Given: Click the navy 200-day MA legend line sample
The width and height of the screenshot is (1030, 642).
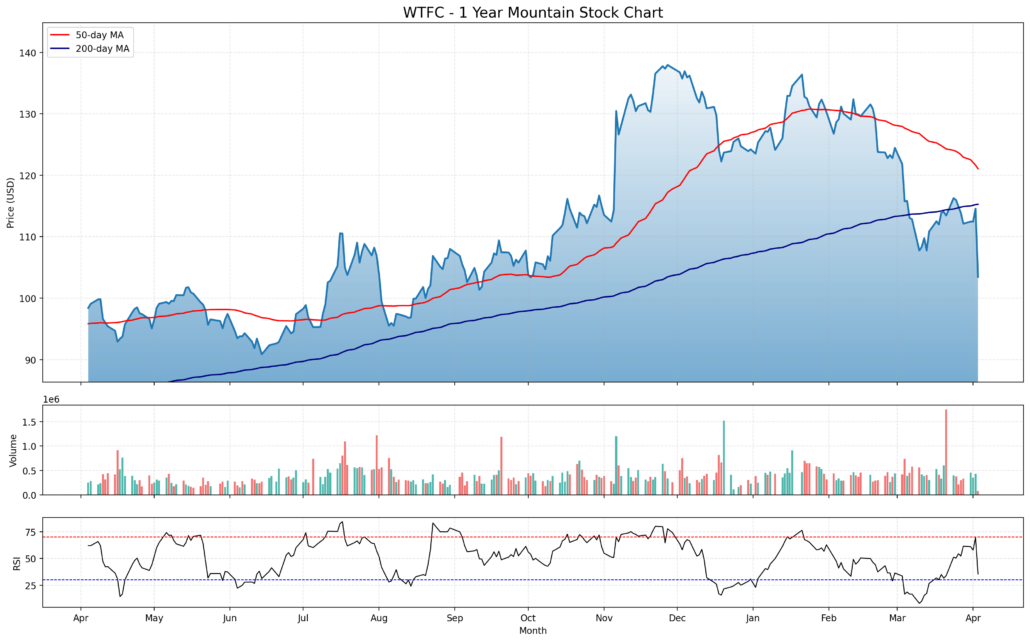Looking at the screenshot, I should (x=60, y=49).
